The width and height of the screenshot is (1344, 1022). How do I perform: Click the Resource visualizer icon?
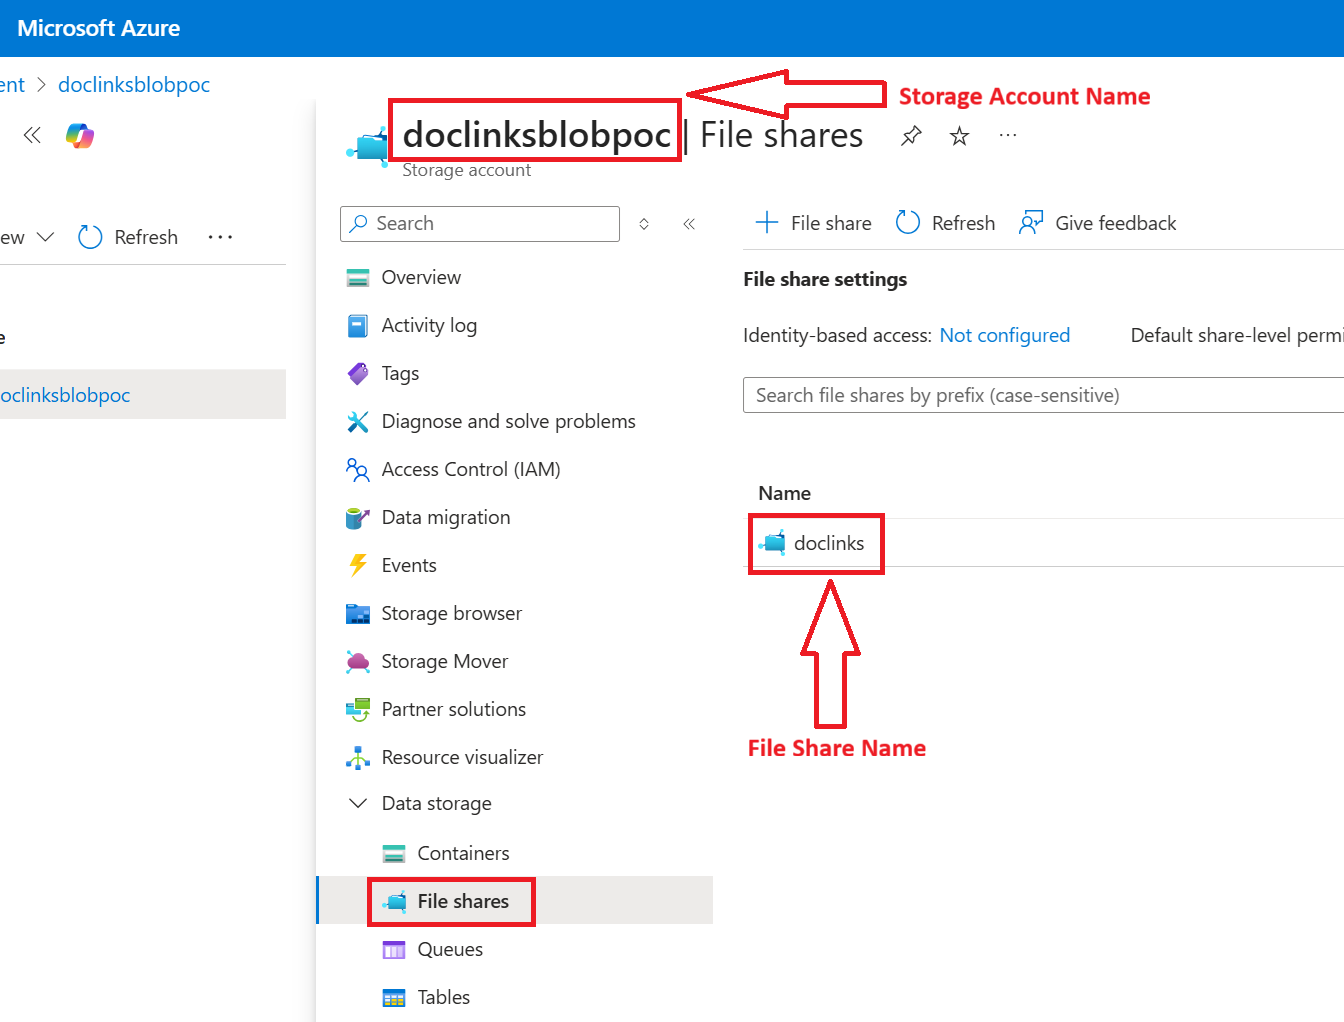(x=358, y=757)
